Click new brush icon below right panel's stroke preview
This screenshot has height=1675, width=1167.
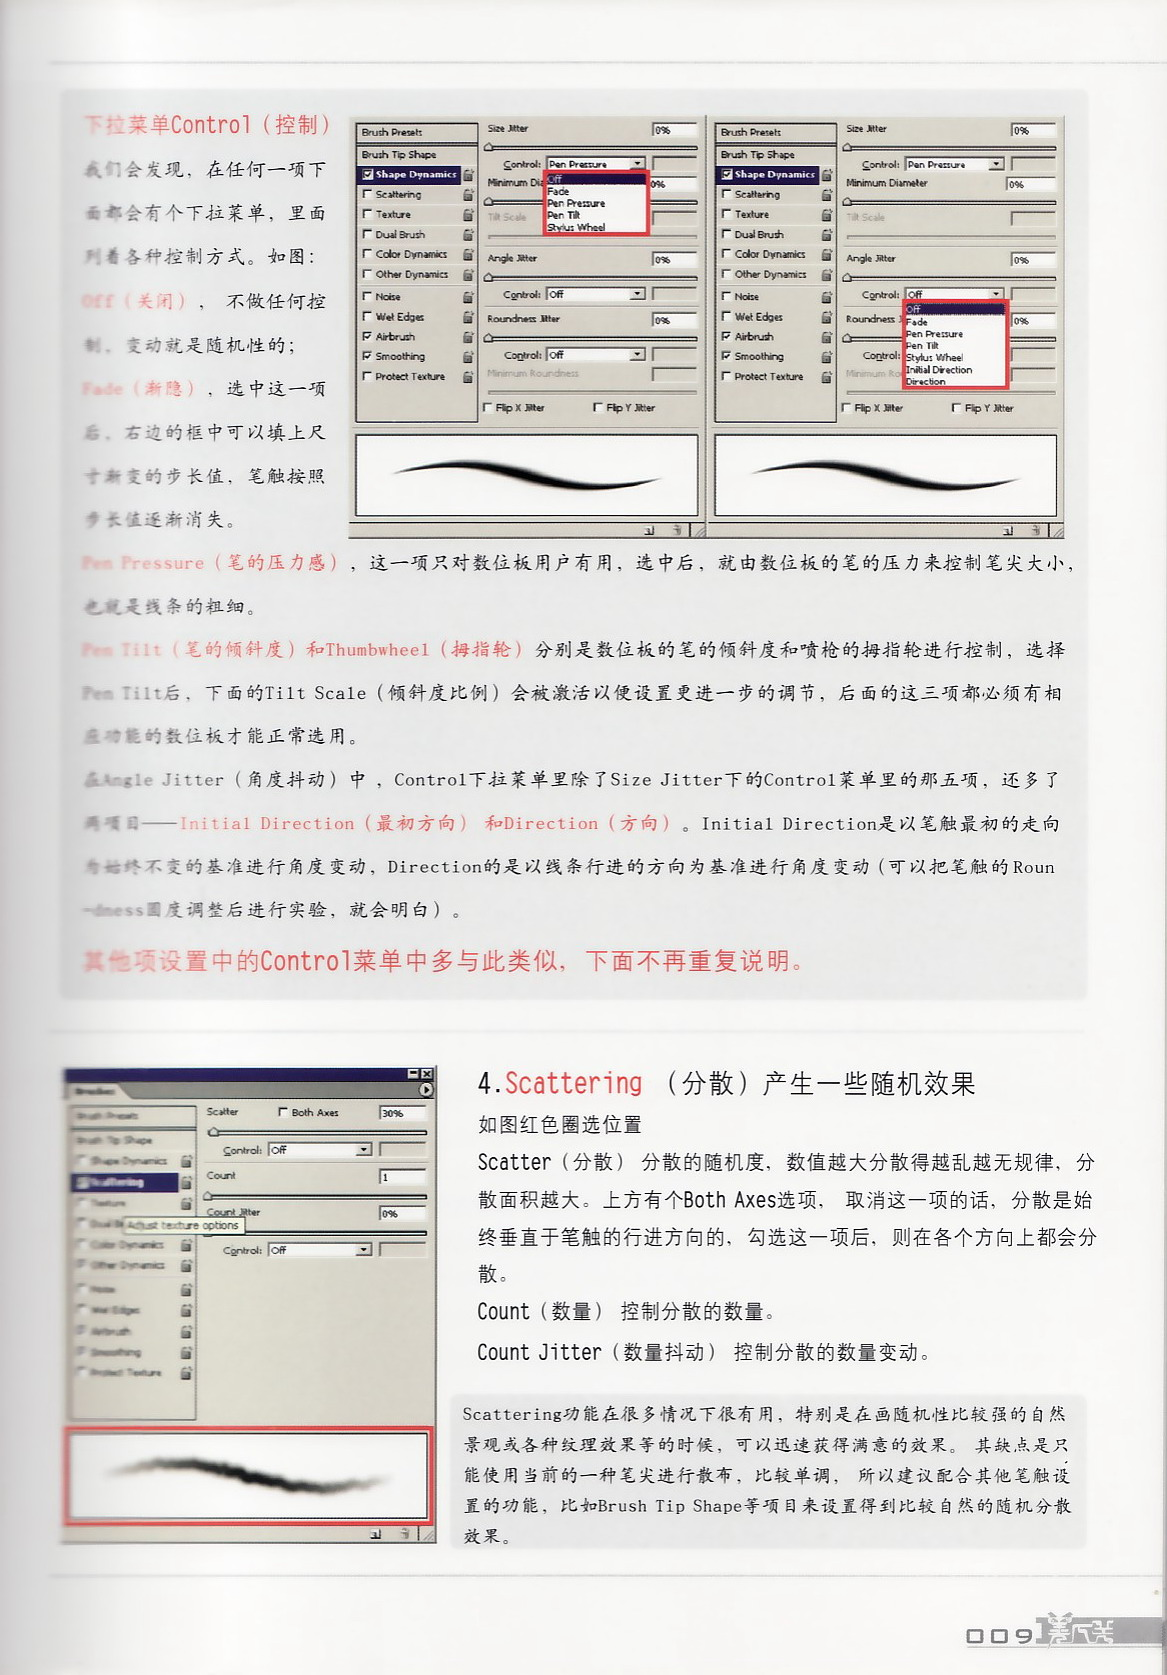[x=1009, y=530]
